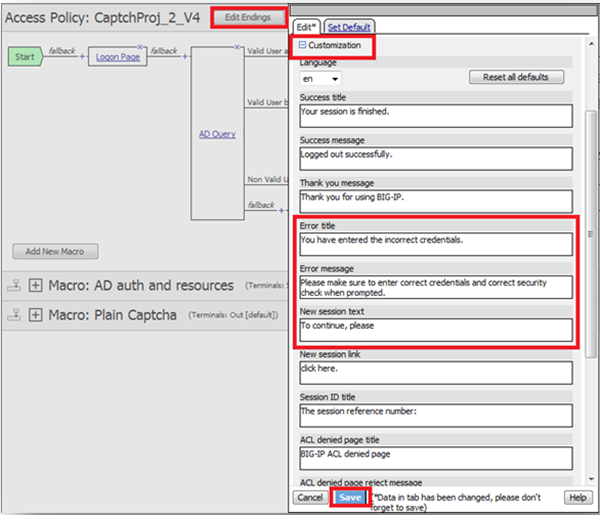Switch to the Edit tab
The height and width of the screenshot is (515, 600).
[306, 27]
